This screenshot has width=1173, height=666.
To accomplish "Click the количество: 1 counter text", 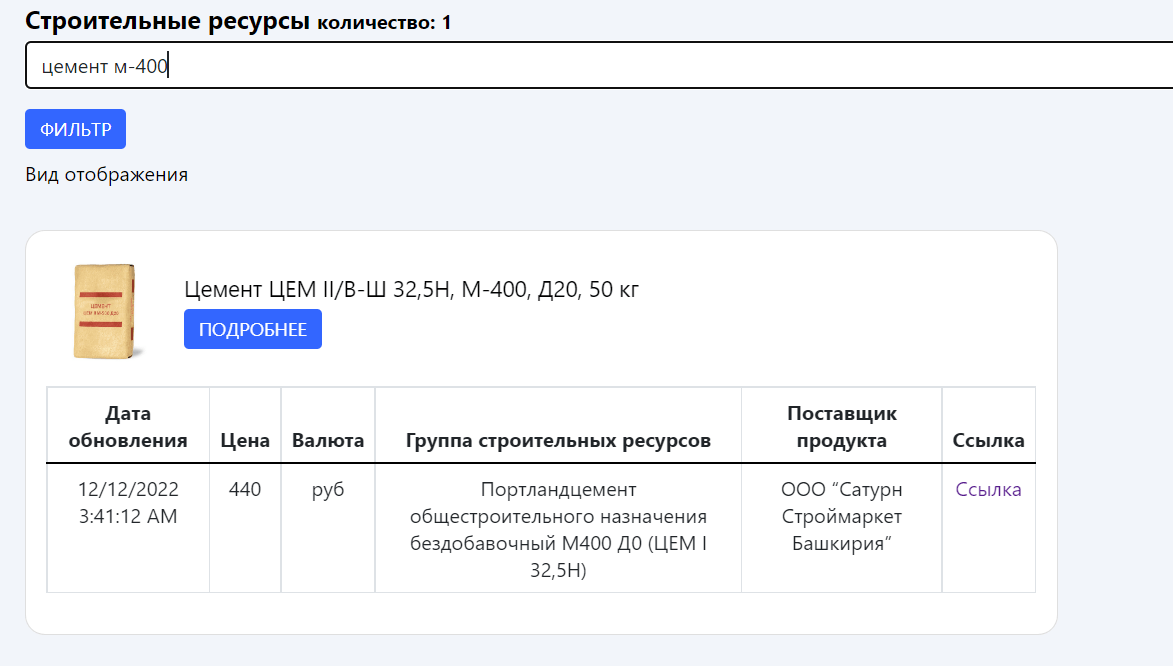I will (384, 23).
